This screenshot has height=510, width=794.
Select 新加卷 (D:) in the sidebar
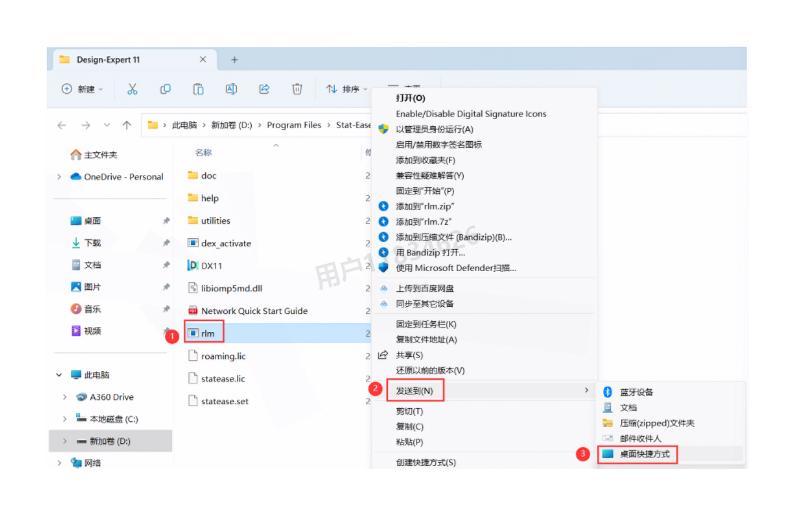click(x=110, y=441)
